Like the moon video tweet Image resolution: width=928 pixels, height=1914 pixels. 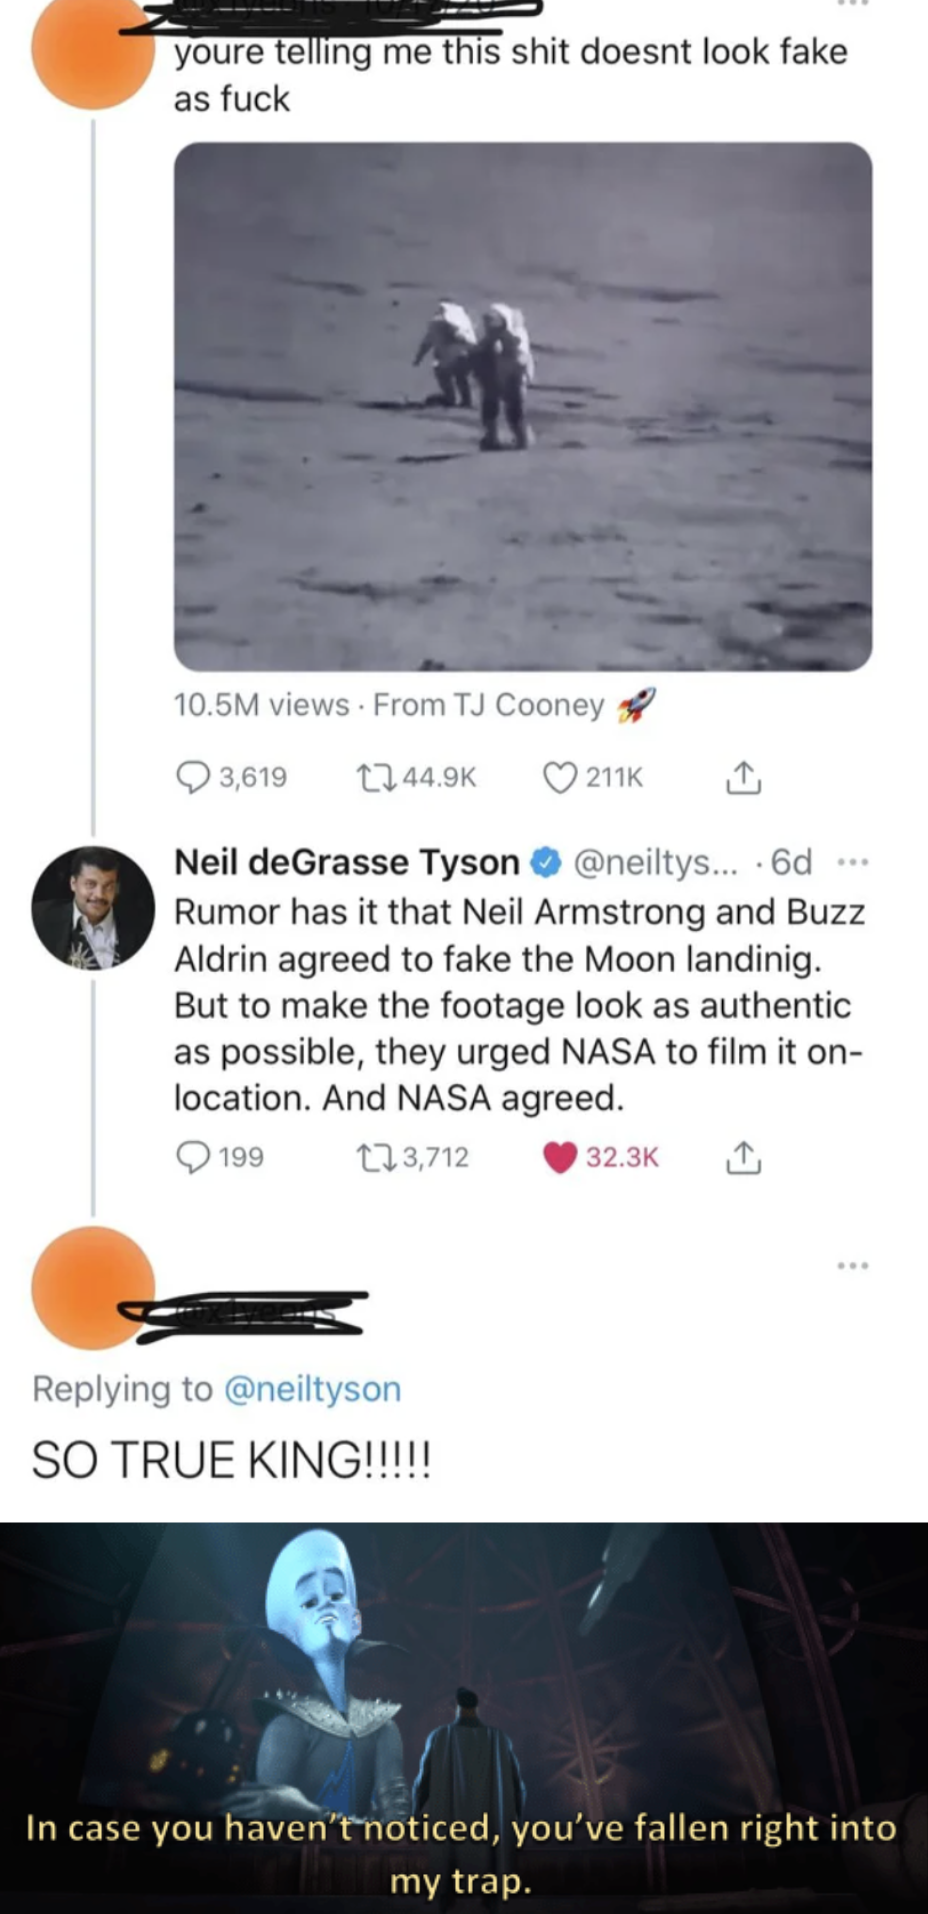click(561, 777)
